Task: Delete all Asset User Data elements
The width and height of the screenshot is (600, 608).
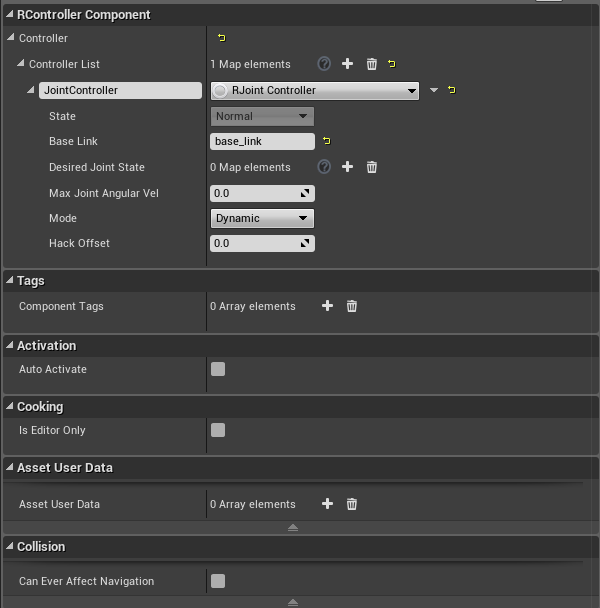Action: pos(352,504)
